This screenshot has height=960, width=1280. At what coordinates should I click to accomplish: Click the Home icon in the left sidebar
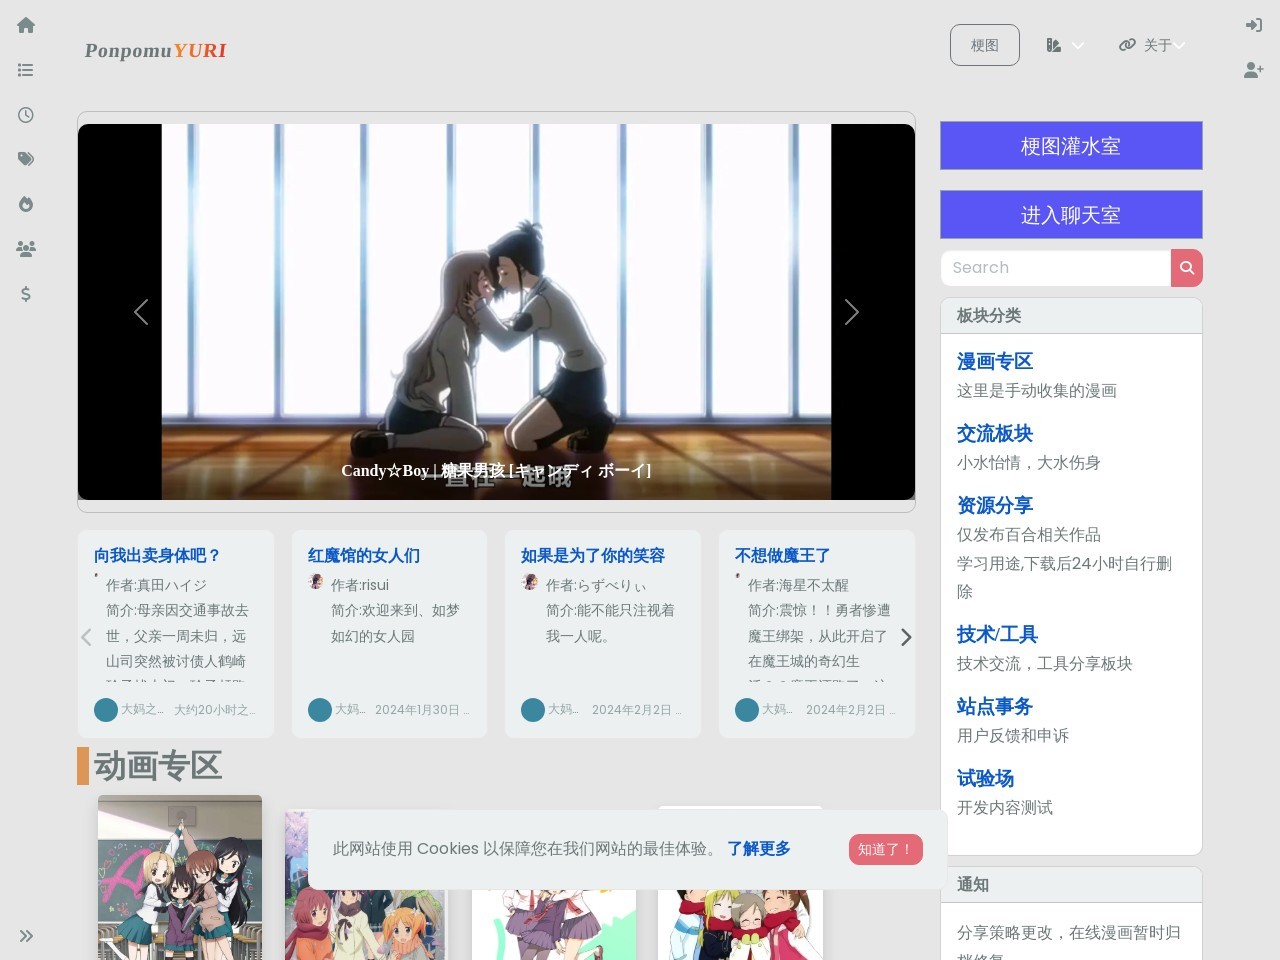click(x=25, y=25)
